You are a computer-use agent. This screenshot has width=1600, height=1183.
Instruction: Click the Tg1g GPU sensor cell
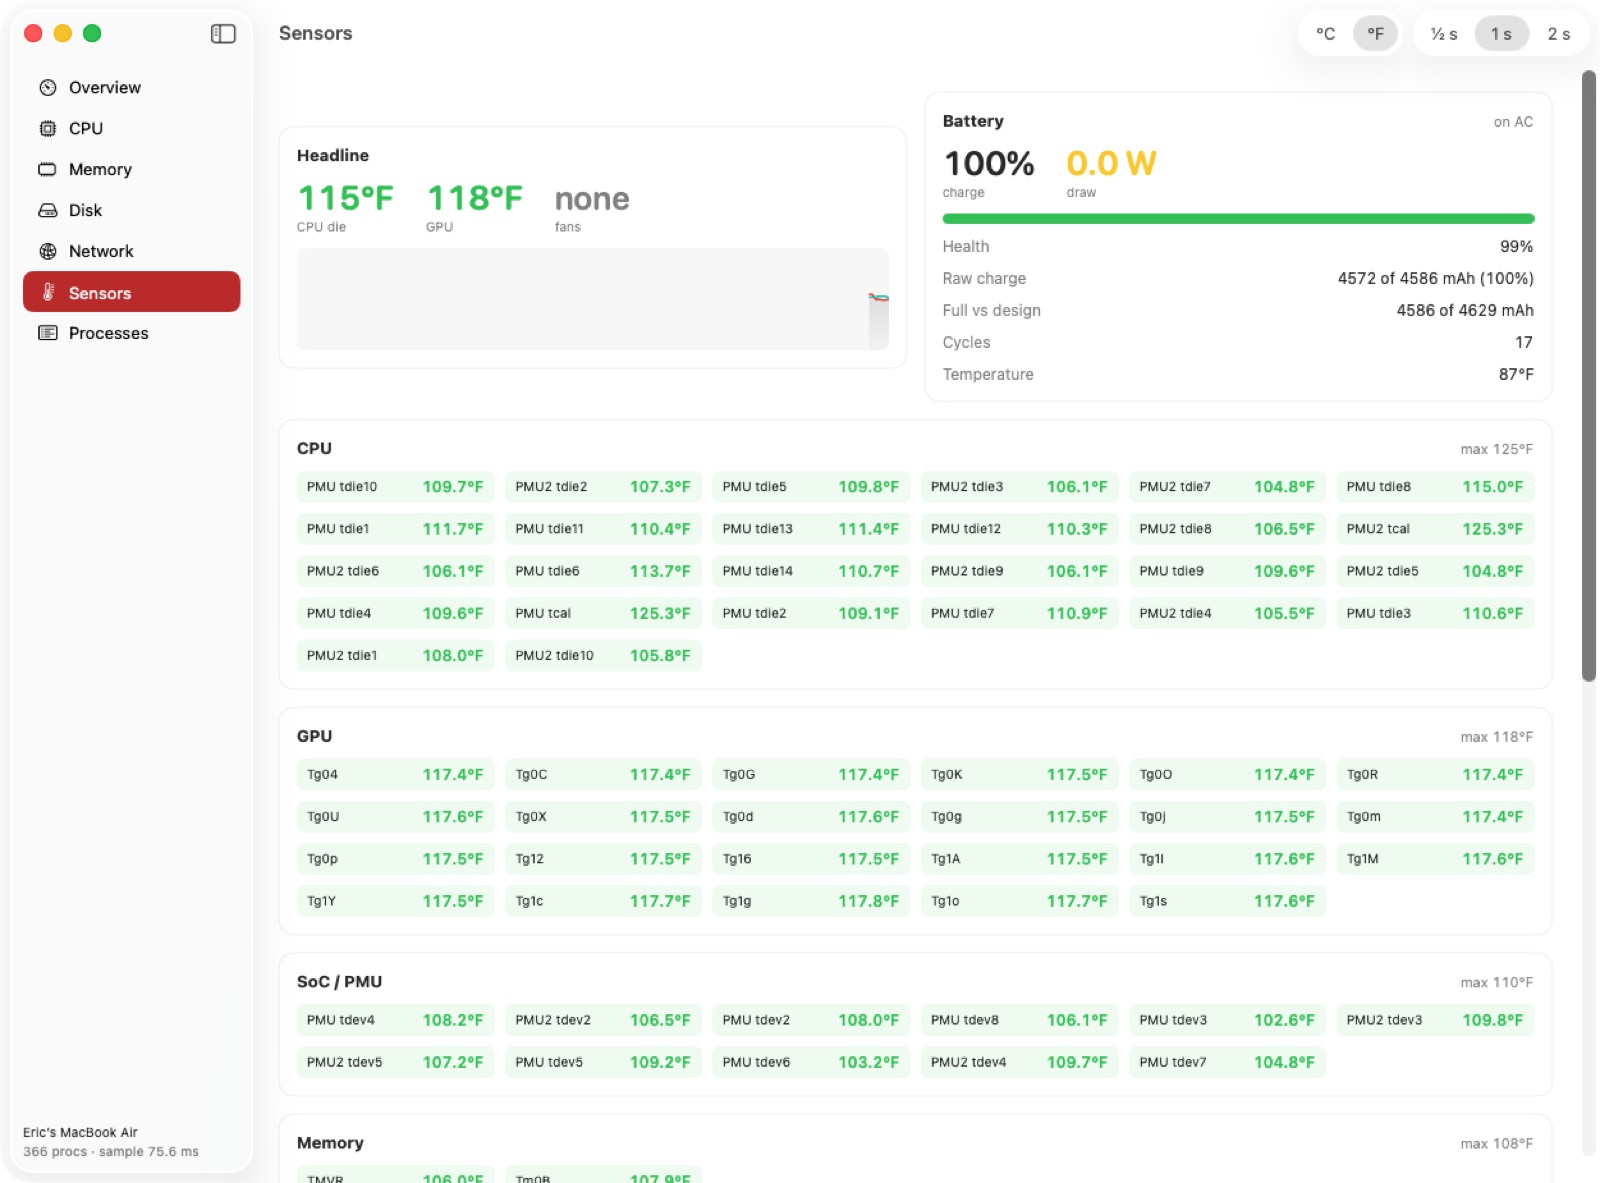[x=811, y=901]
